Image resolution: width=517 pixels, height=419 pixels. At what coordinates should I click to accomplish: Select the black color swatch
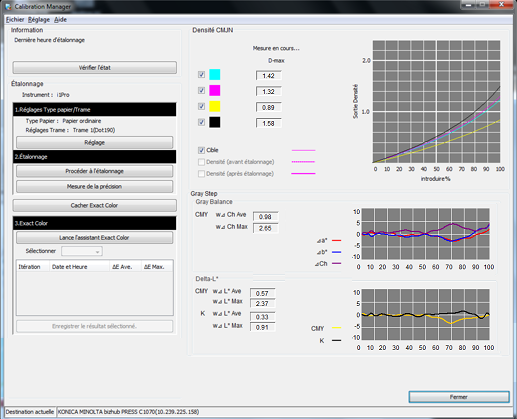point(215,122)
